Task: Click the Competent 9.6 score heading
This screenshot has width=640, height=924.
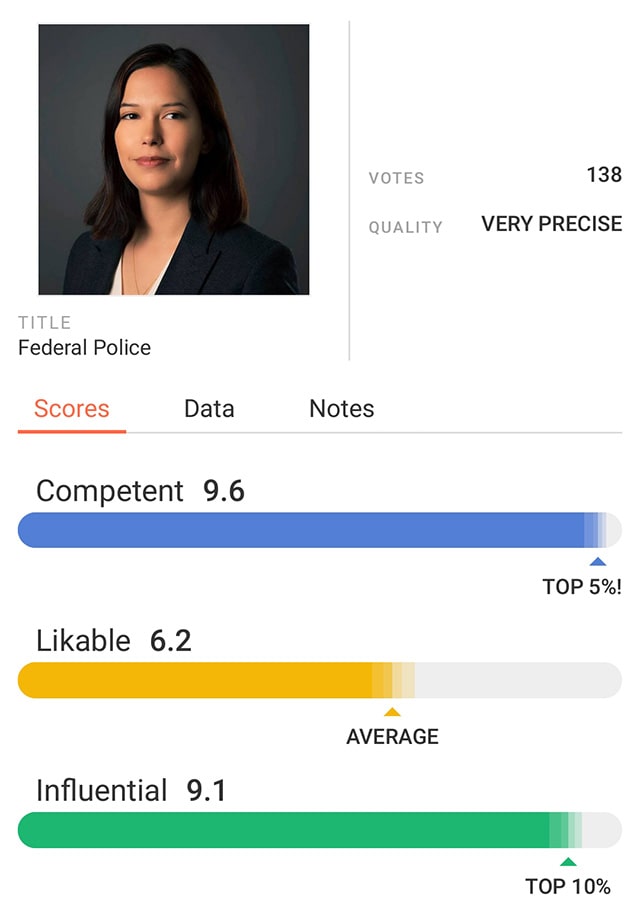Action: click(x=140, y=491)
